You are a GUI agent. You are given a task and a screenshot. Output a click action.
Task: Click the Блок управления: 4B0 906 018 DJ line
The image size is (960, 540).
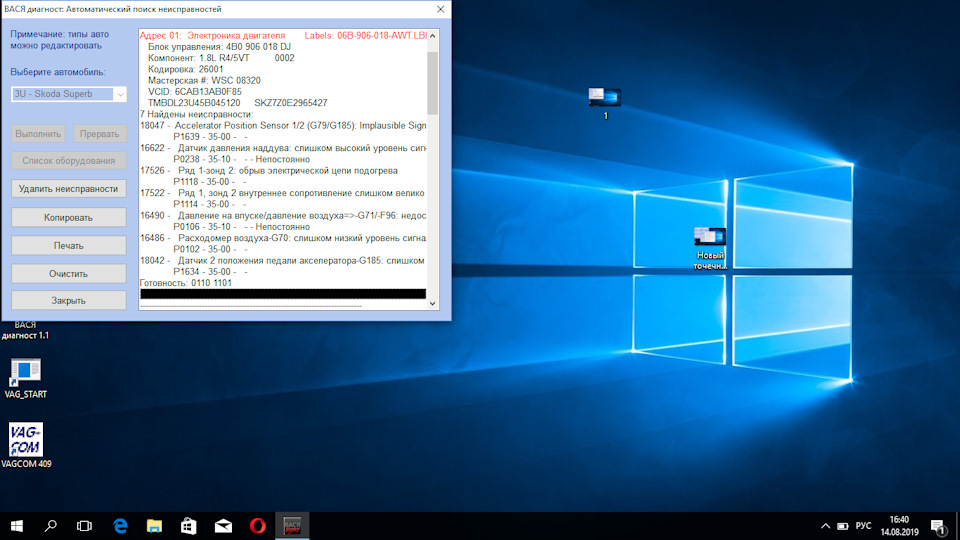point(219,47)
